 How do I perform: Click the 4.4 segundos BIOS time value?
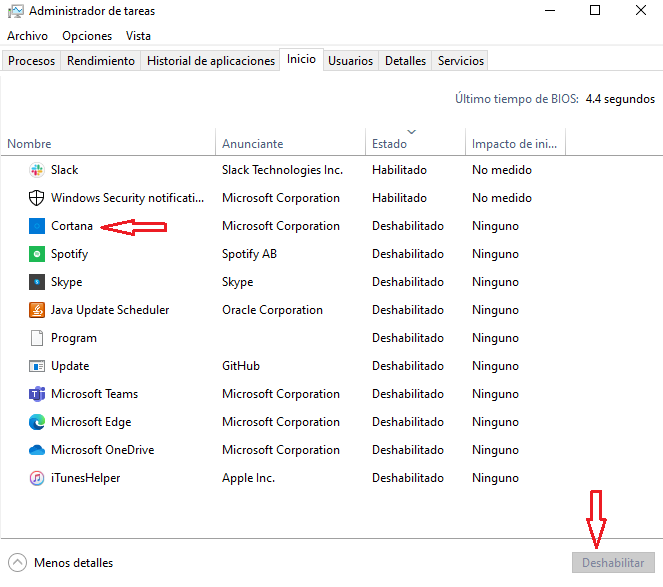[620, 99]
